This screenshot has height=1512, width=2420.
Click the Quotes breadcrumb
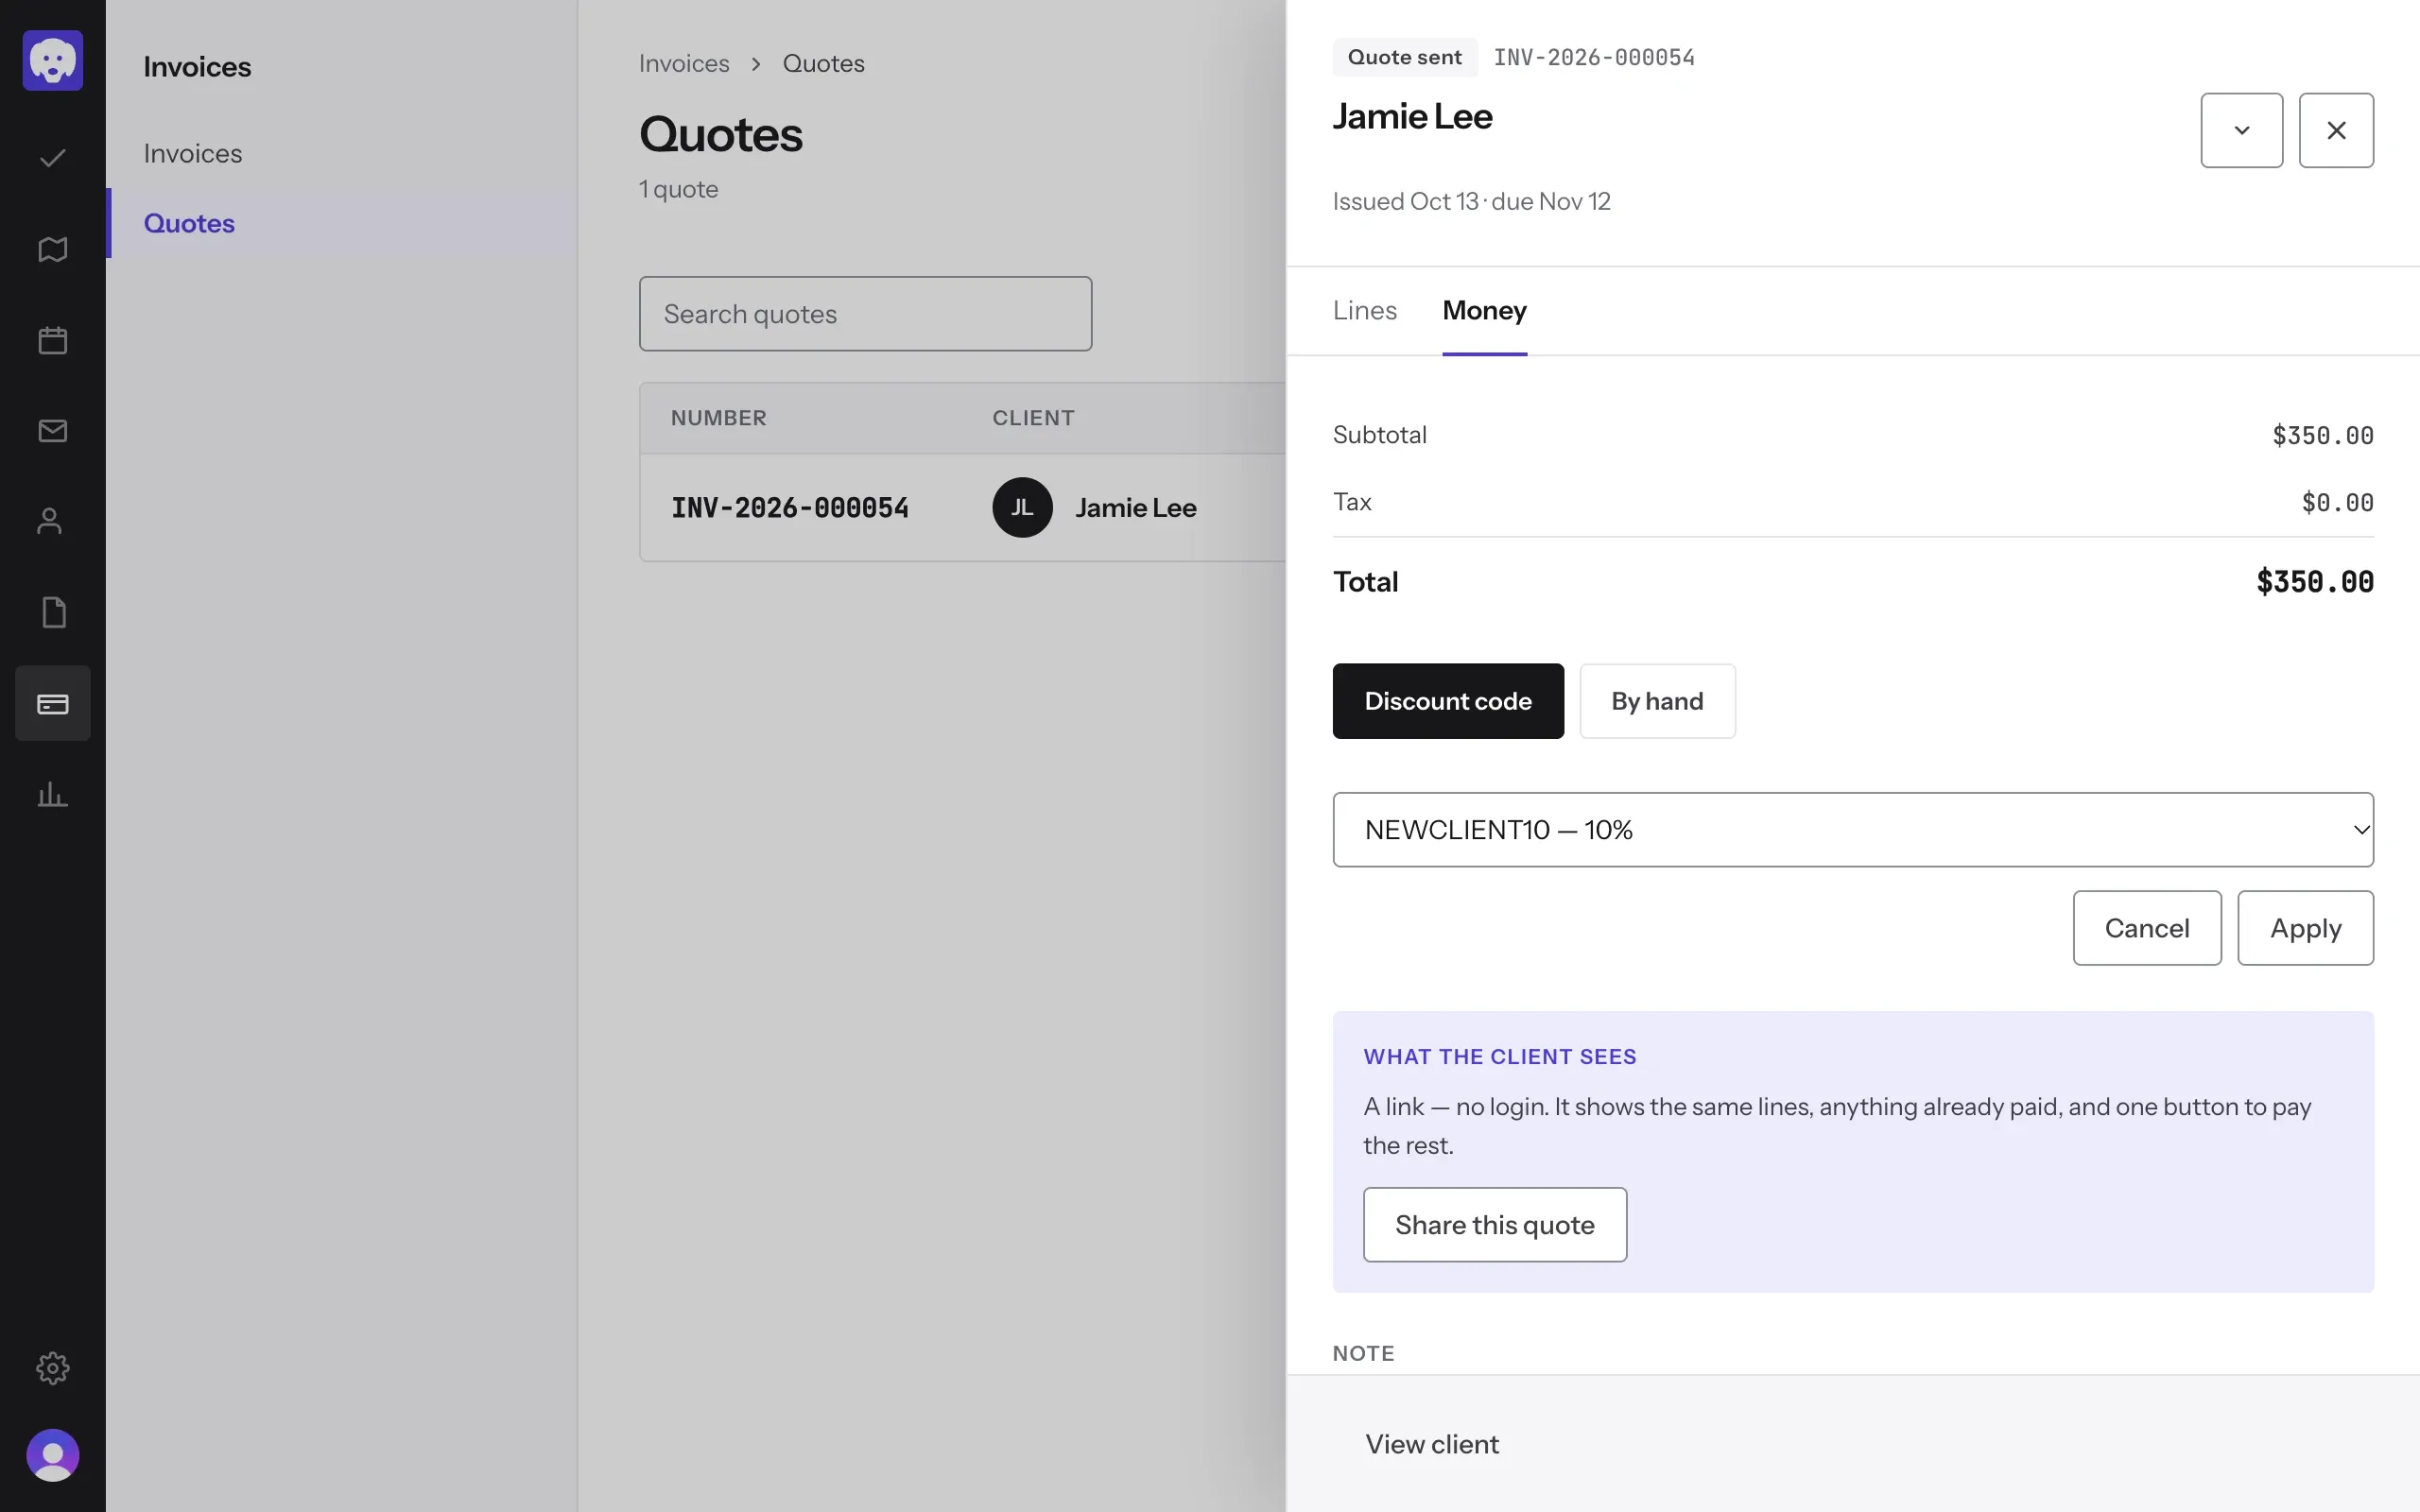pyautogui.click(x=823, y=63)
